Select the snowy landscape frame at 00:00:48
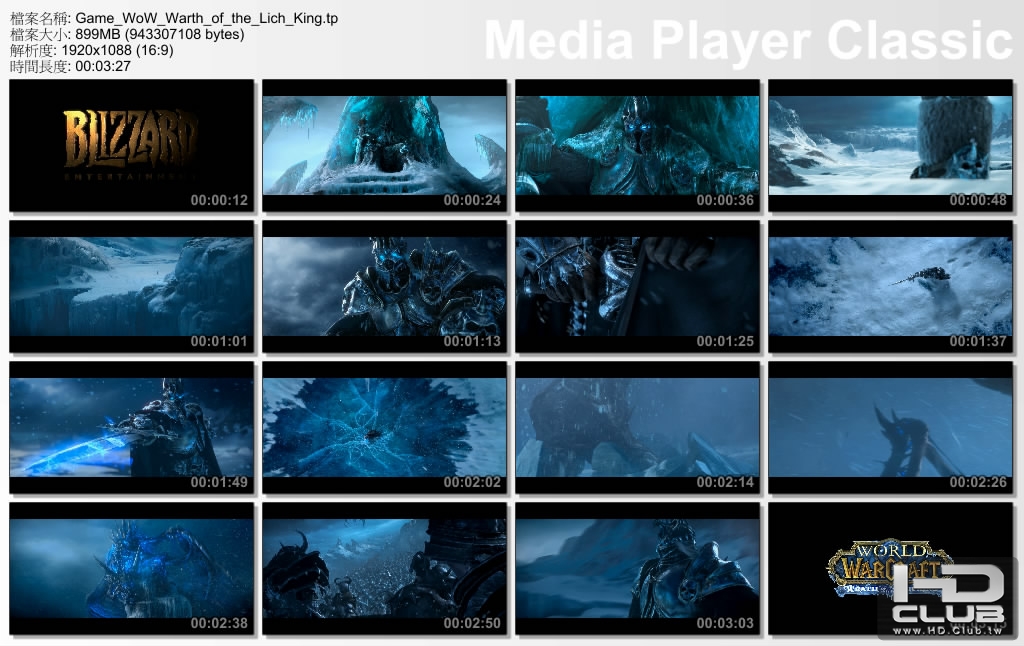The image size is (1024, 646). pos(889,144)
